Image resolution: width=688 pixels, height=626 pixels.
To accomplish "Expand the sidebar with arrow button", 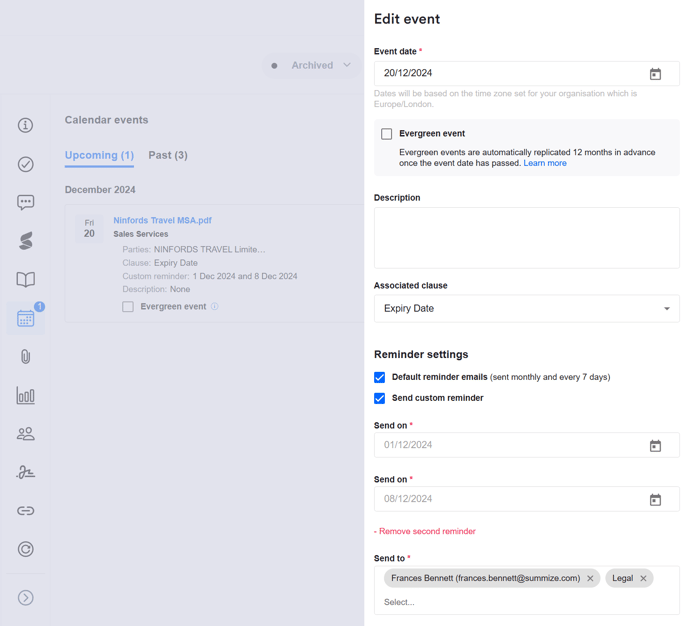I will pos(26,598).
